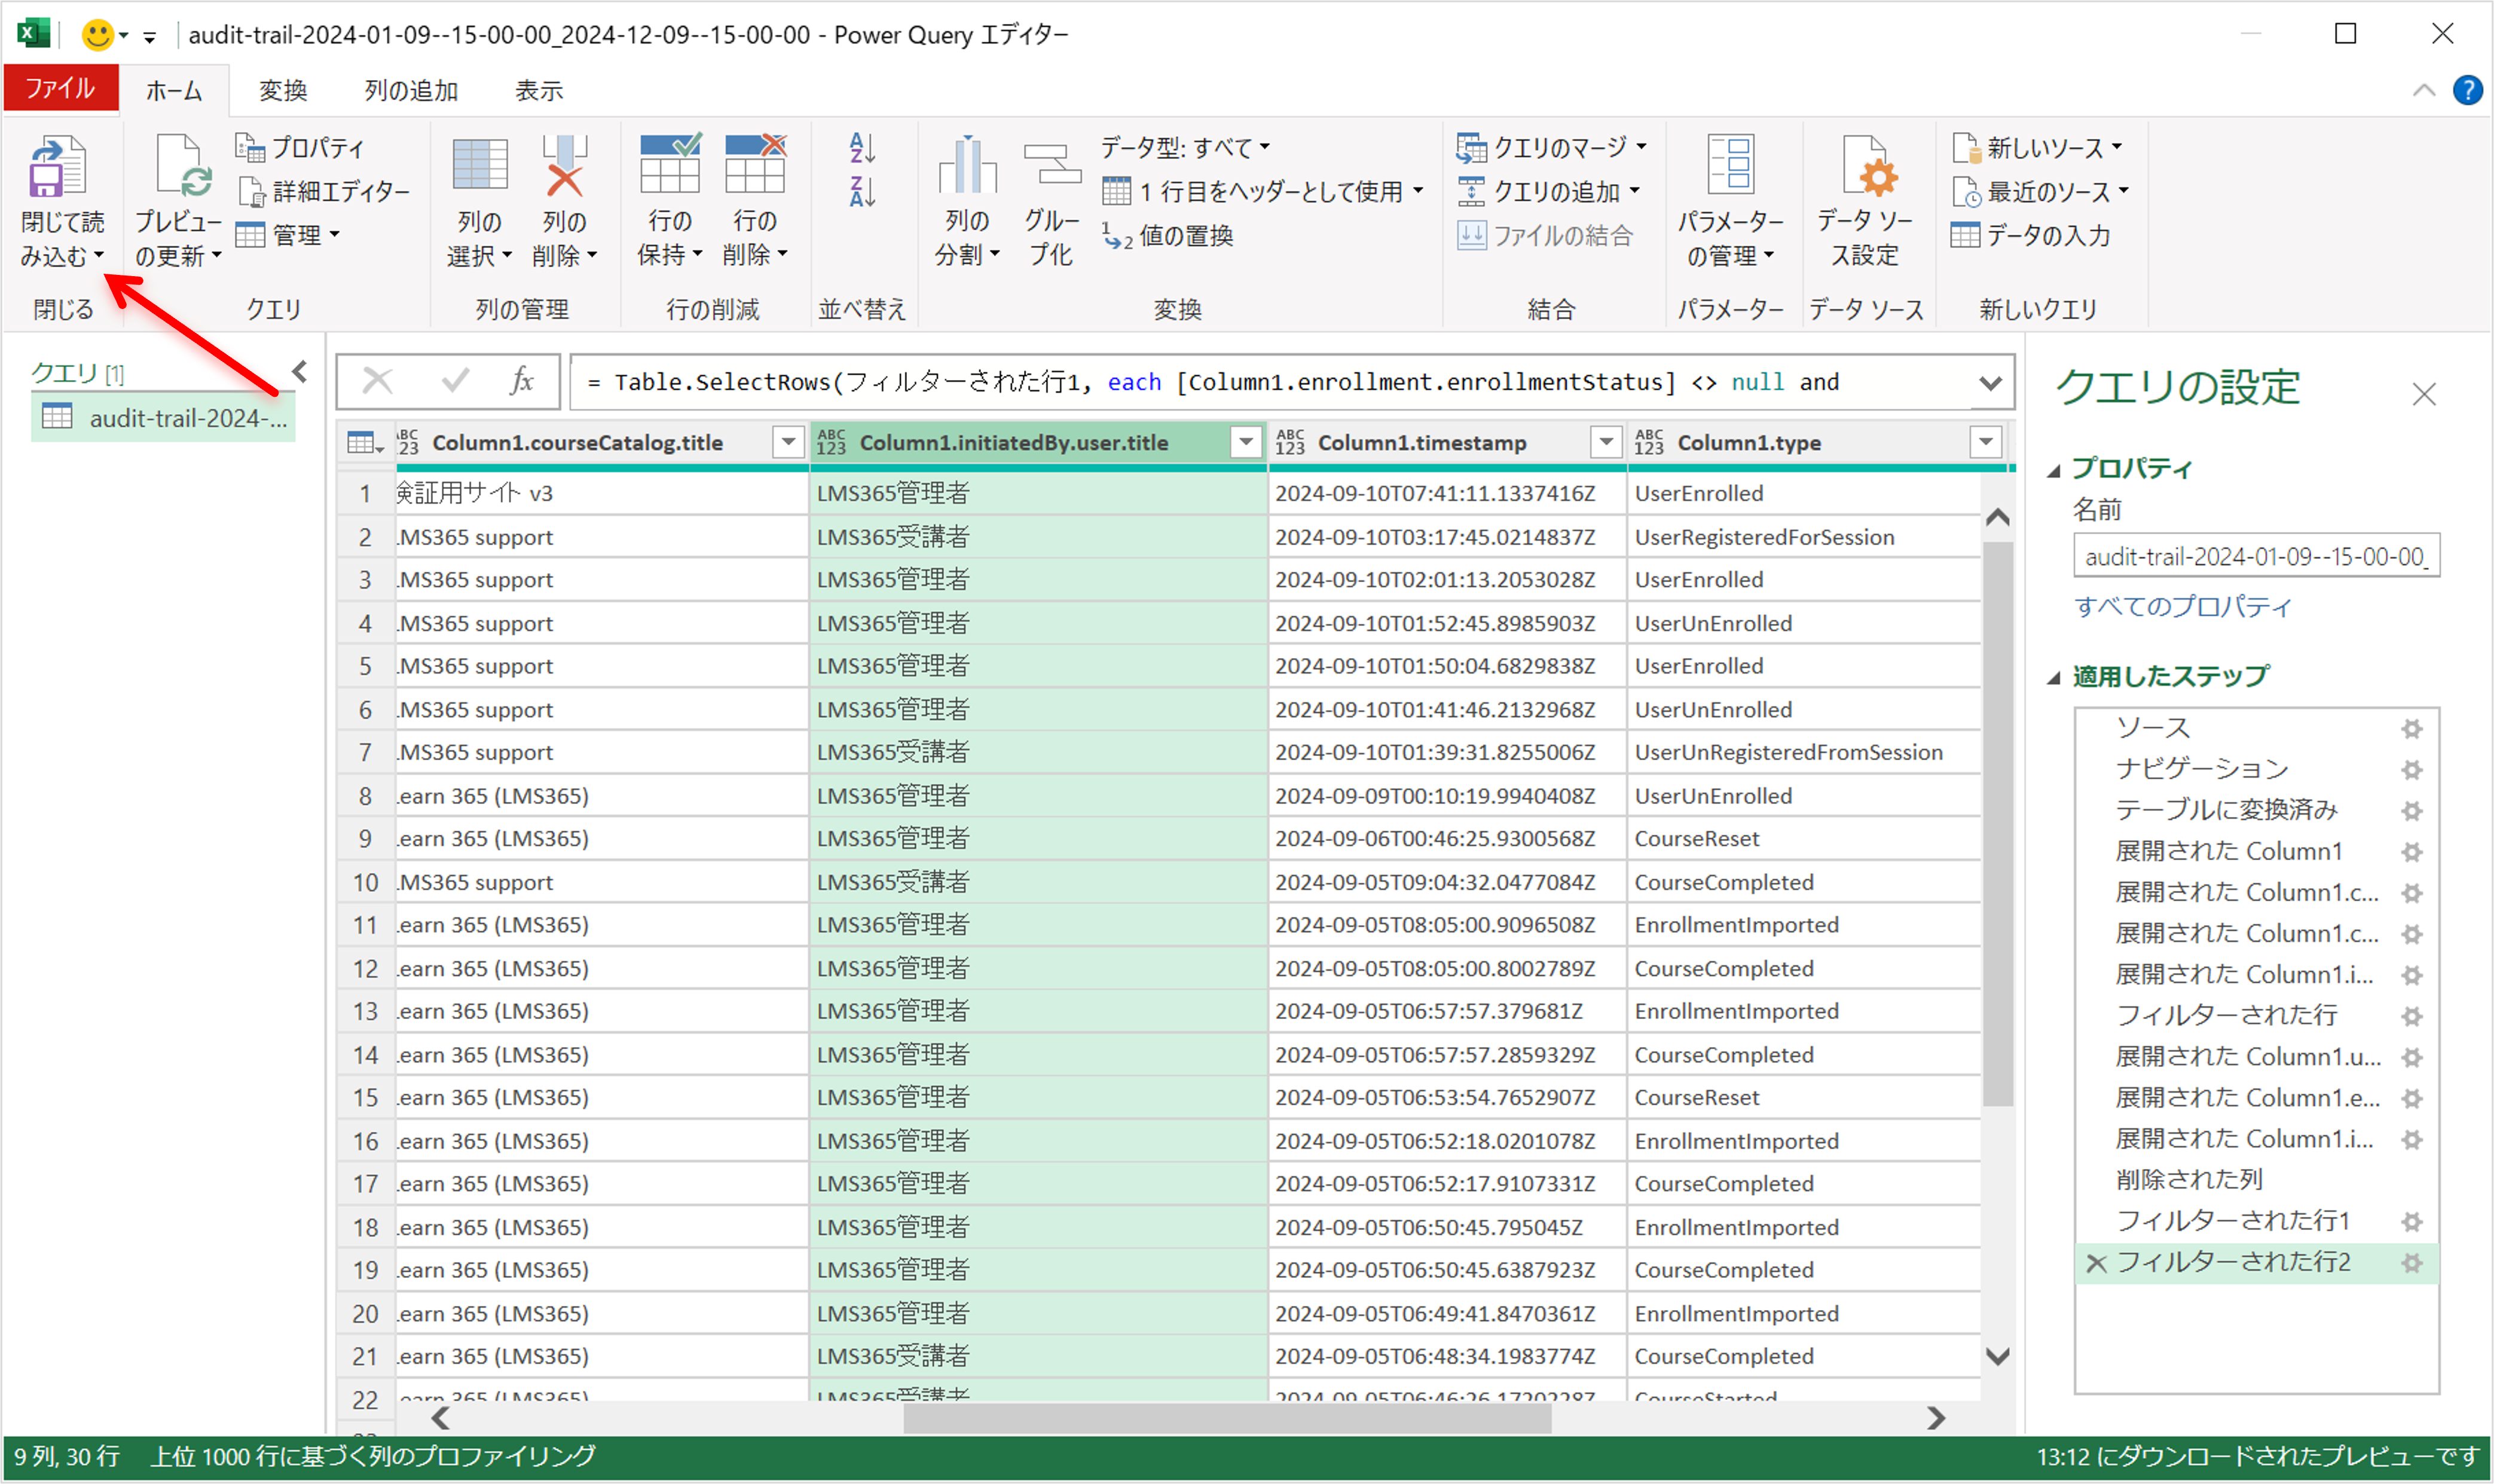
Task: Switch to the 列の追加 tab
Action: click(411, 91)
